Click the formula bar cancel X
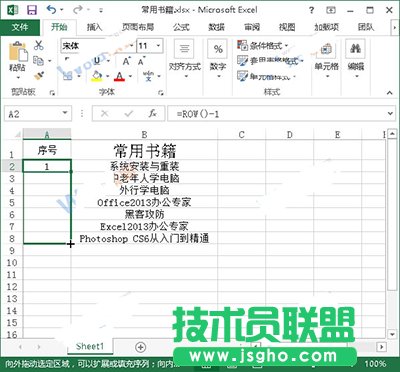This screenshot has width=400, height=372. coord(104,114)
